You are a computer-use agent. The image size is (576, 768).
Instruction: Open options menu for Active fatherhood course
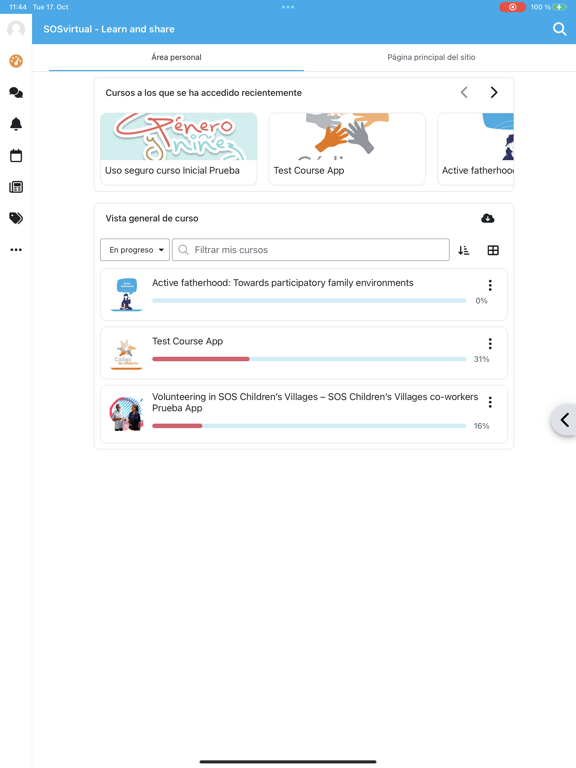pyautogui.click(x=490, y=286)
